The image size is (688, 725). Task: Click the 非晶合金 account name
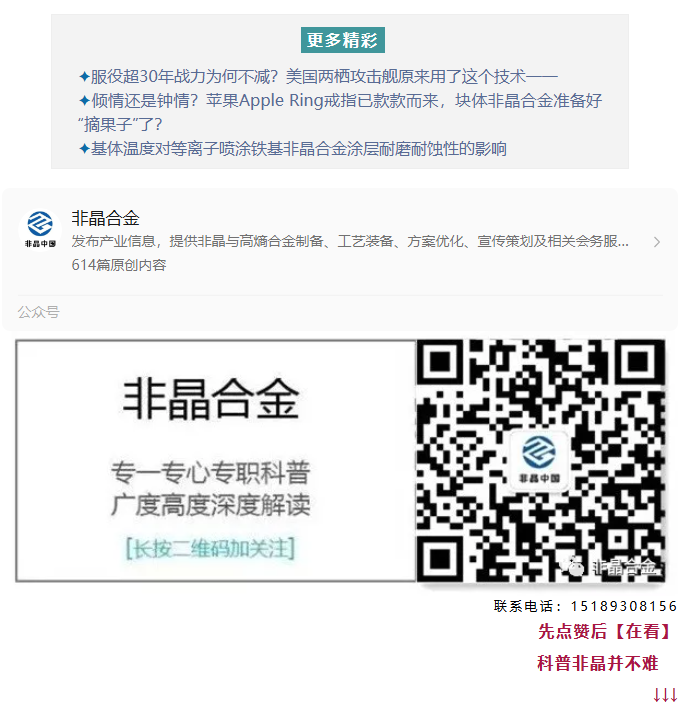105,218
